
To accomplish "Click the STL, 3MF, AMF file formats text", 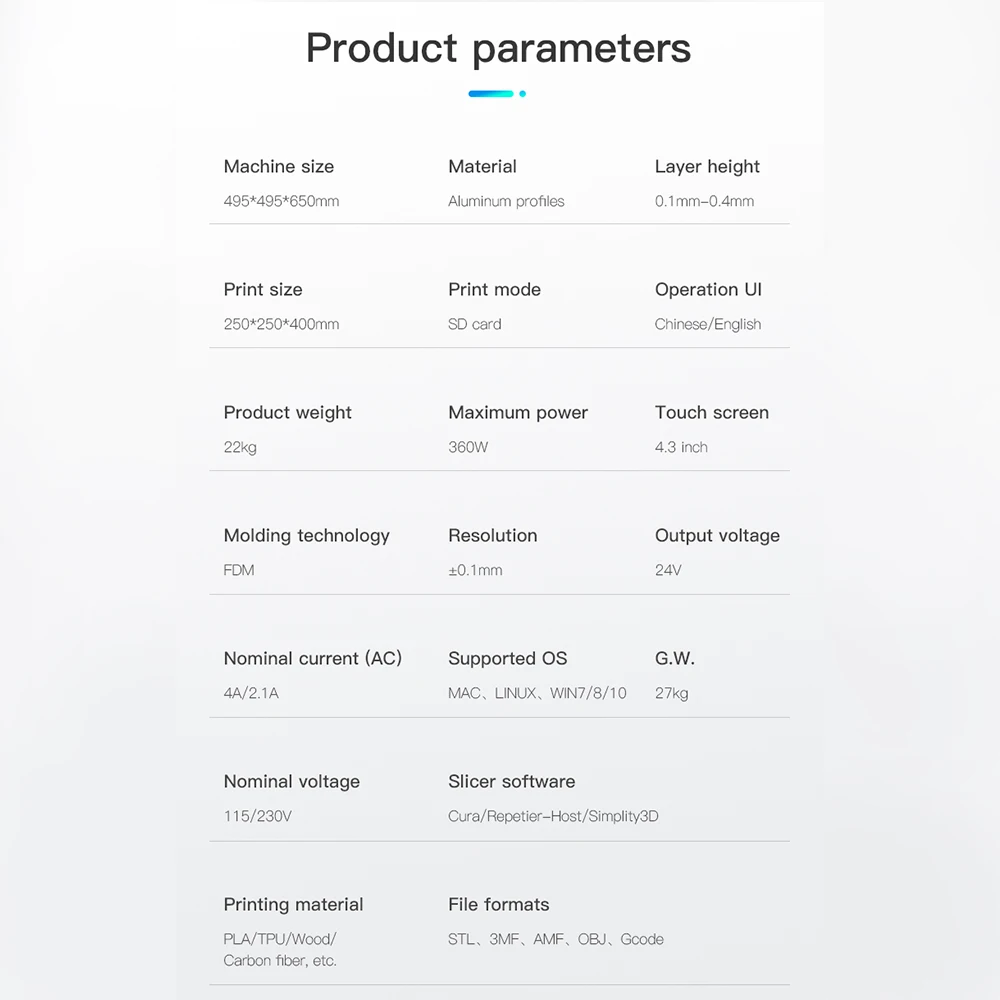I will [x=556, y=939].
